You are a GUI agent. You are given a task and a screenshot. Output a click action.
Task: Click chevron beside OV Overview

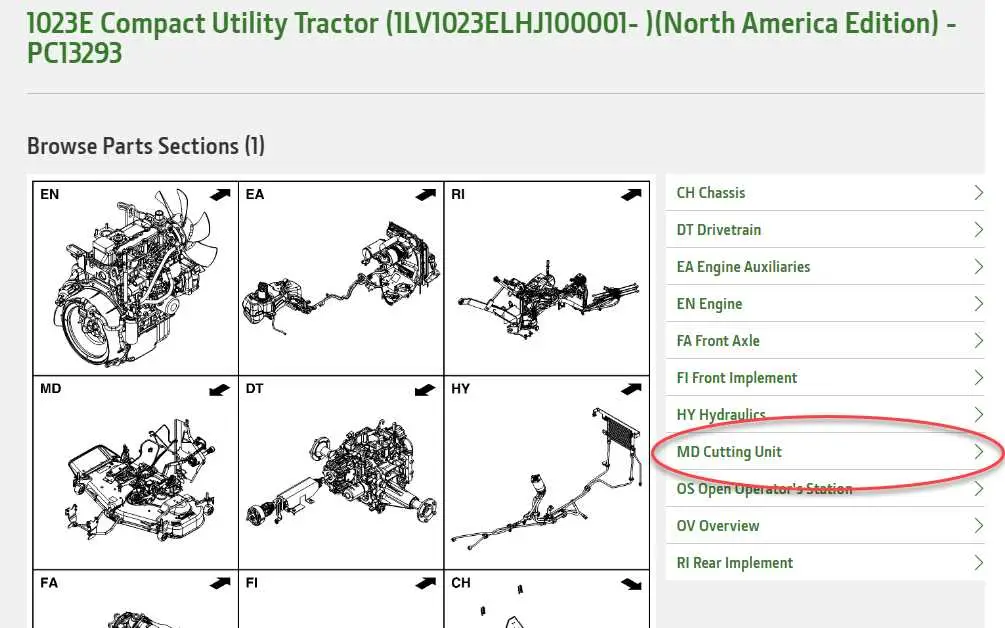(x=978, y=525)
